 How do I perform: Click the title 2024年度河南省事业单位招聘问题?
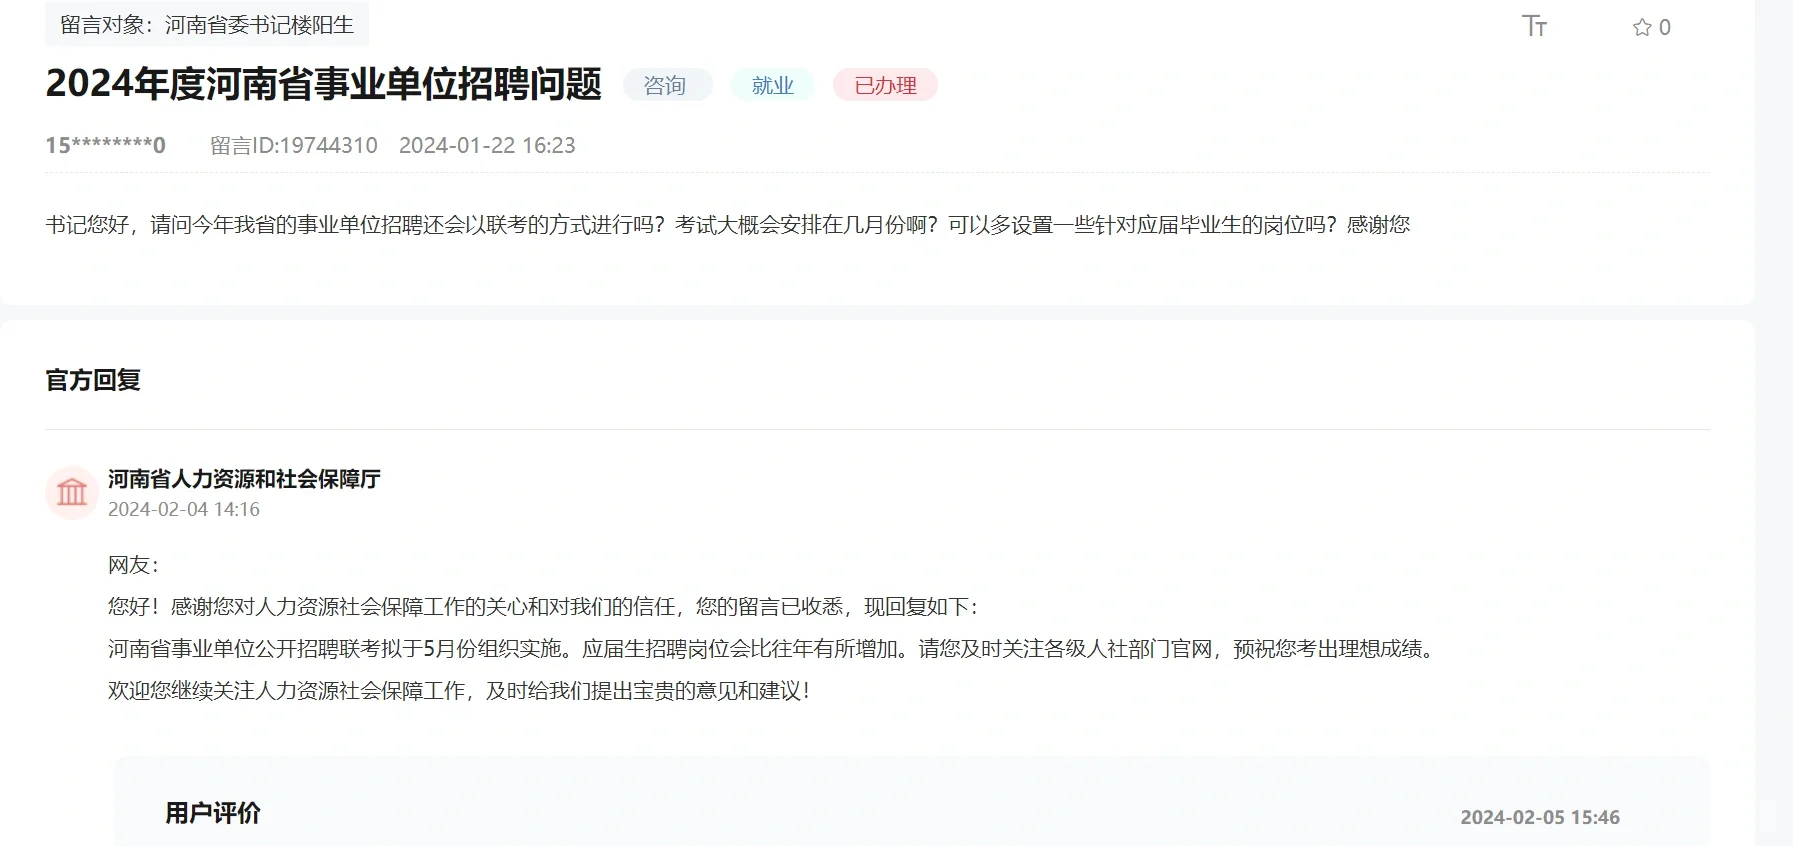coord(324,84)
